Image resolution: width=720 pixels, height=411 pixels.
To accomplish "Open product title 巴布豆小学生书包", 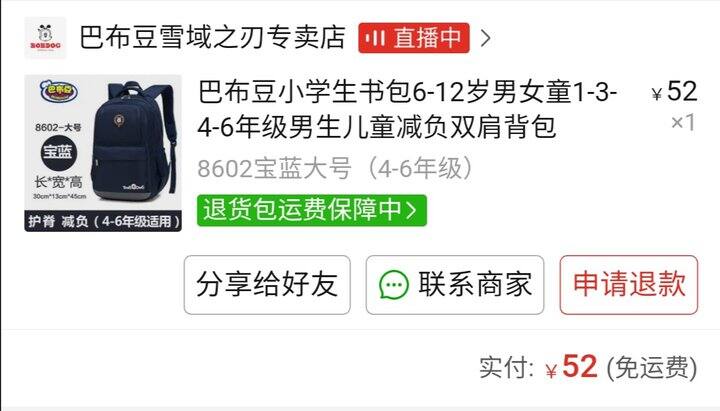I will point(407,109).
